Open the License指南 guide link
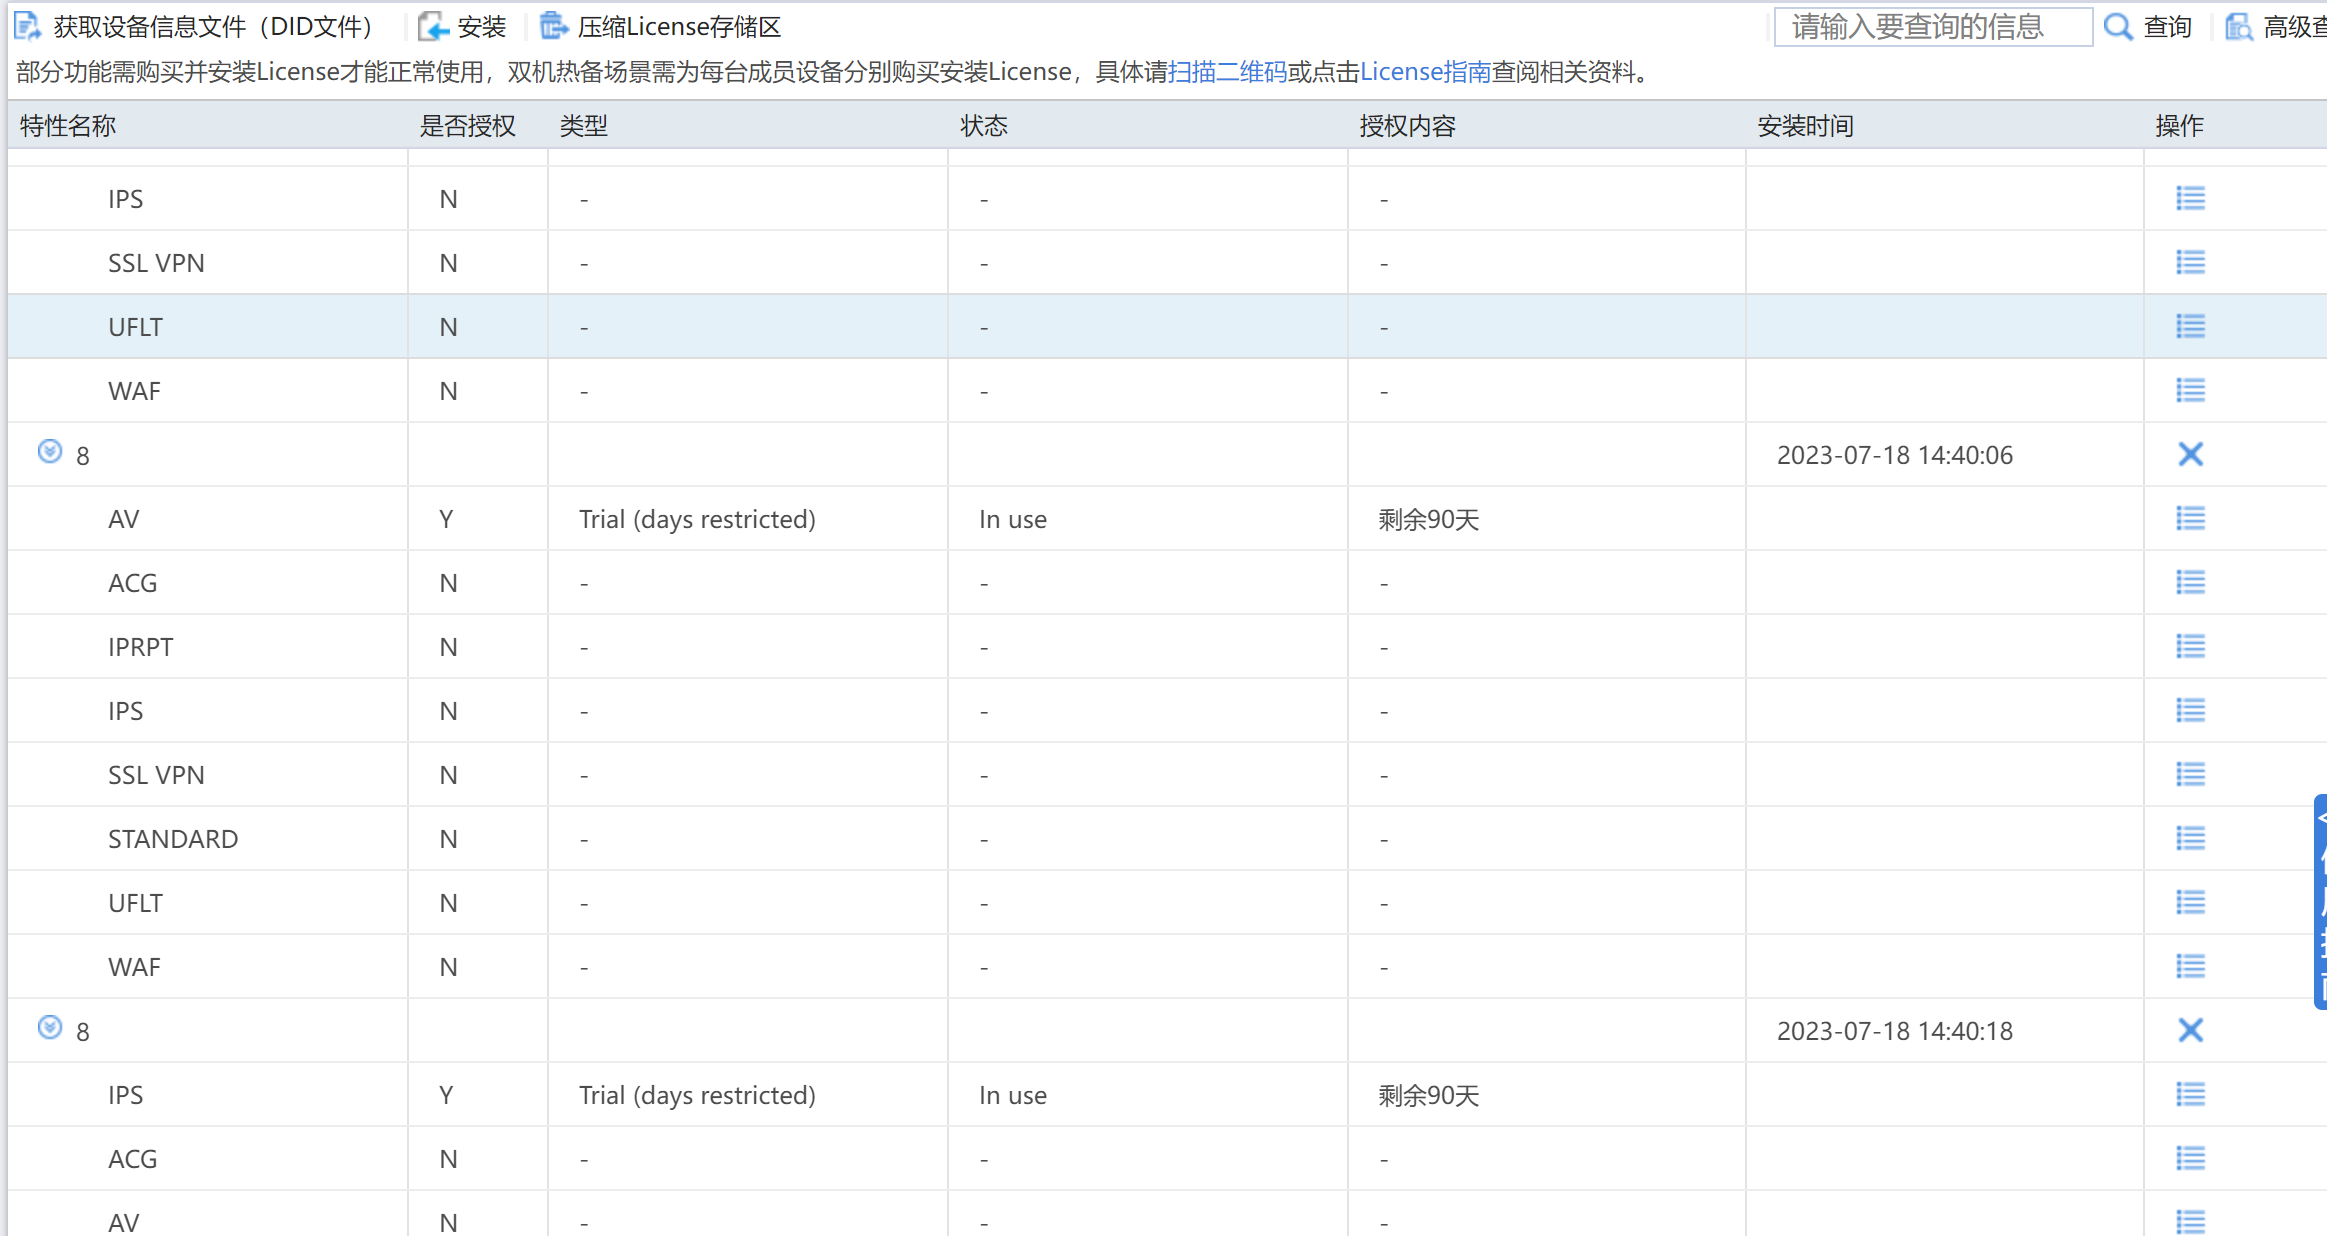The height and width of the screenshot is (1236, 2327). point(1425,72)
